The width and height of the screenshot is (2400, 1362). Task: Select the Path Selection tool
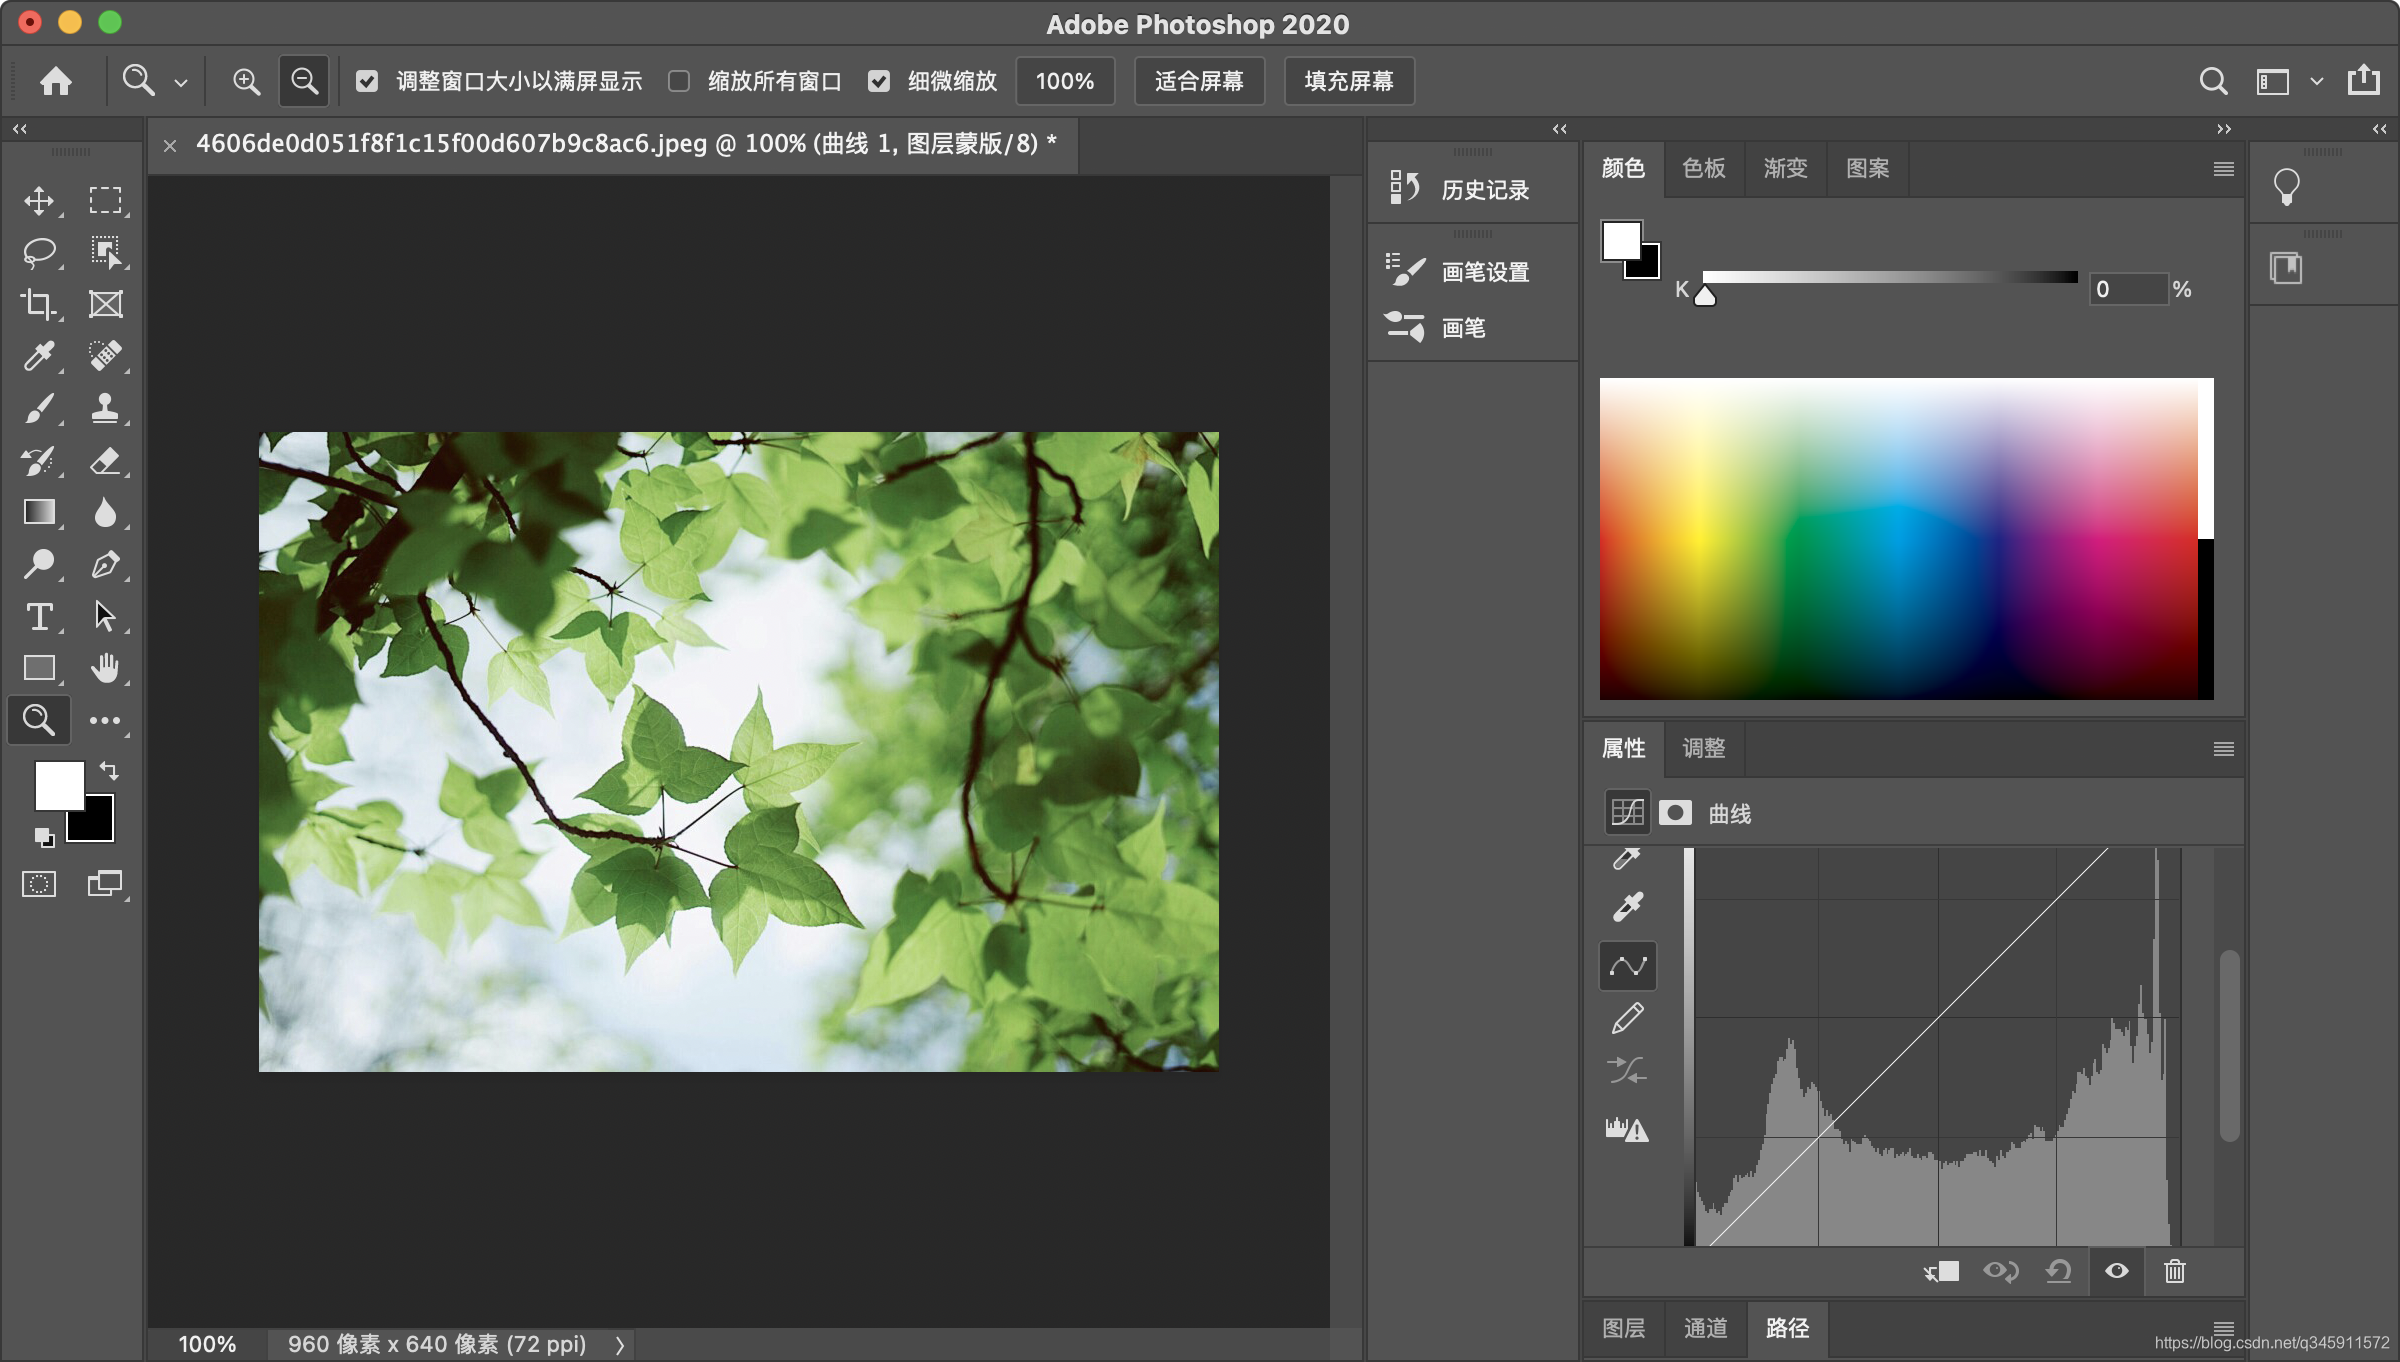pos(105,616)
